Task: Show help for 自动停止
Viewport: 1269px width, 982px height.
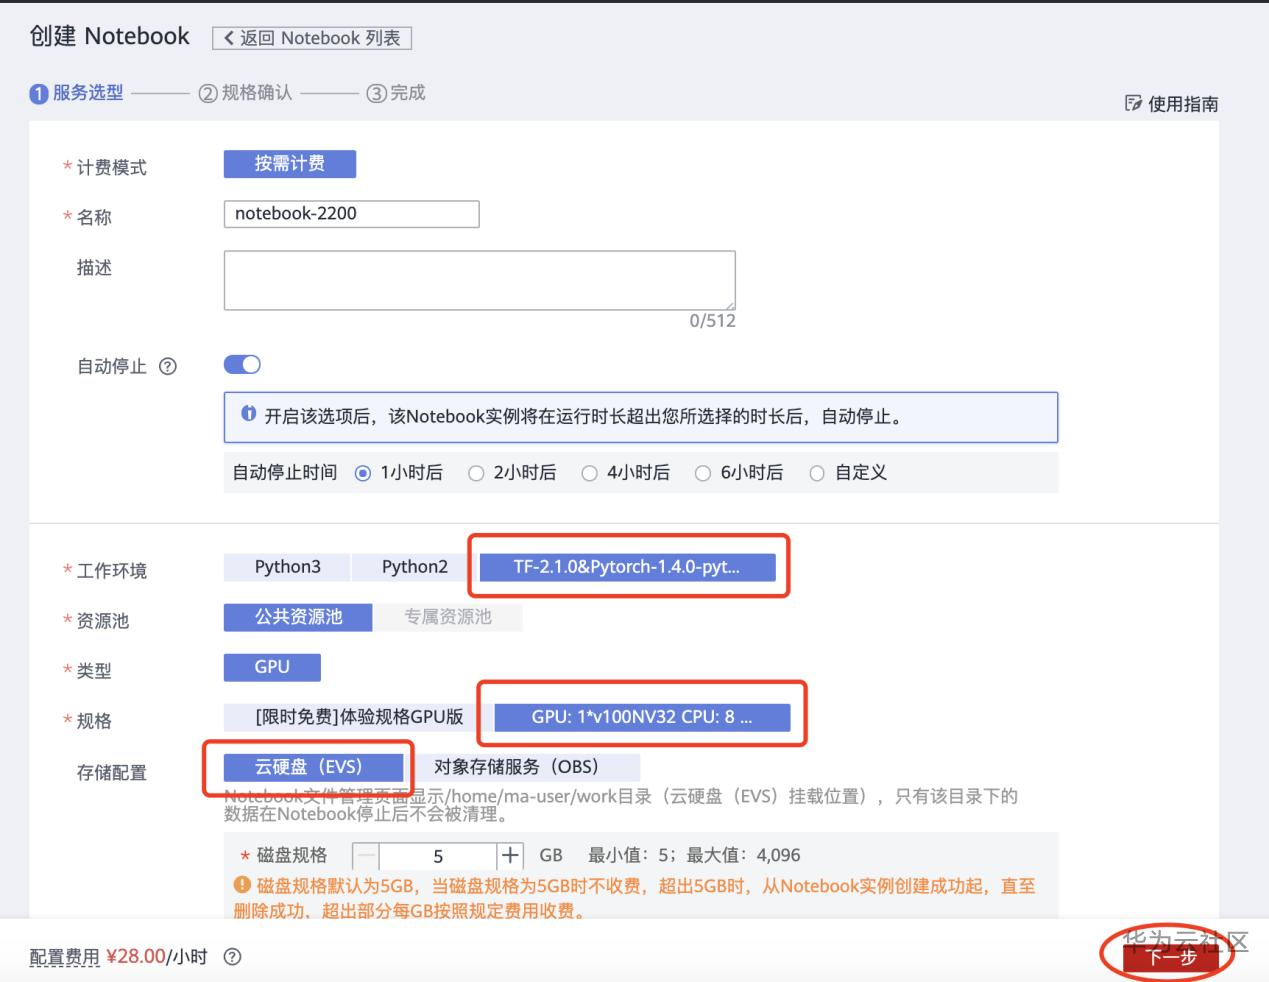Action: [168, 366]
